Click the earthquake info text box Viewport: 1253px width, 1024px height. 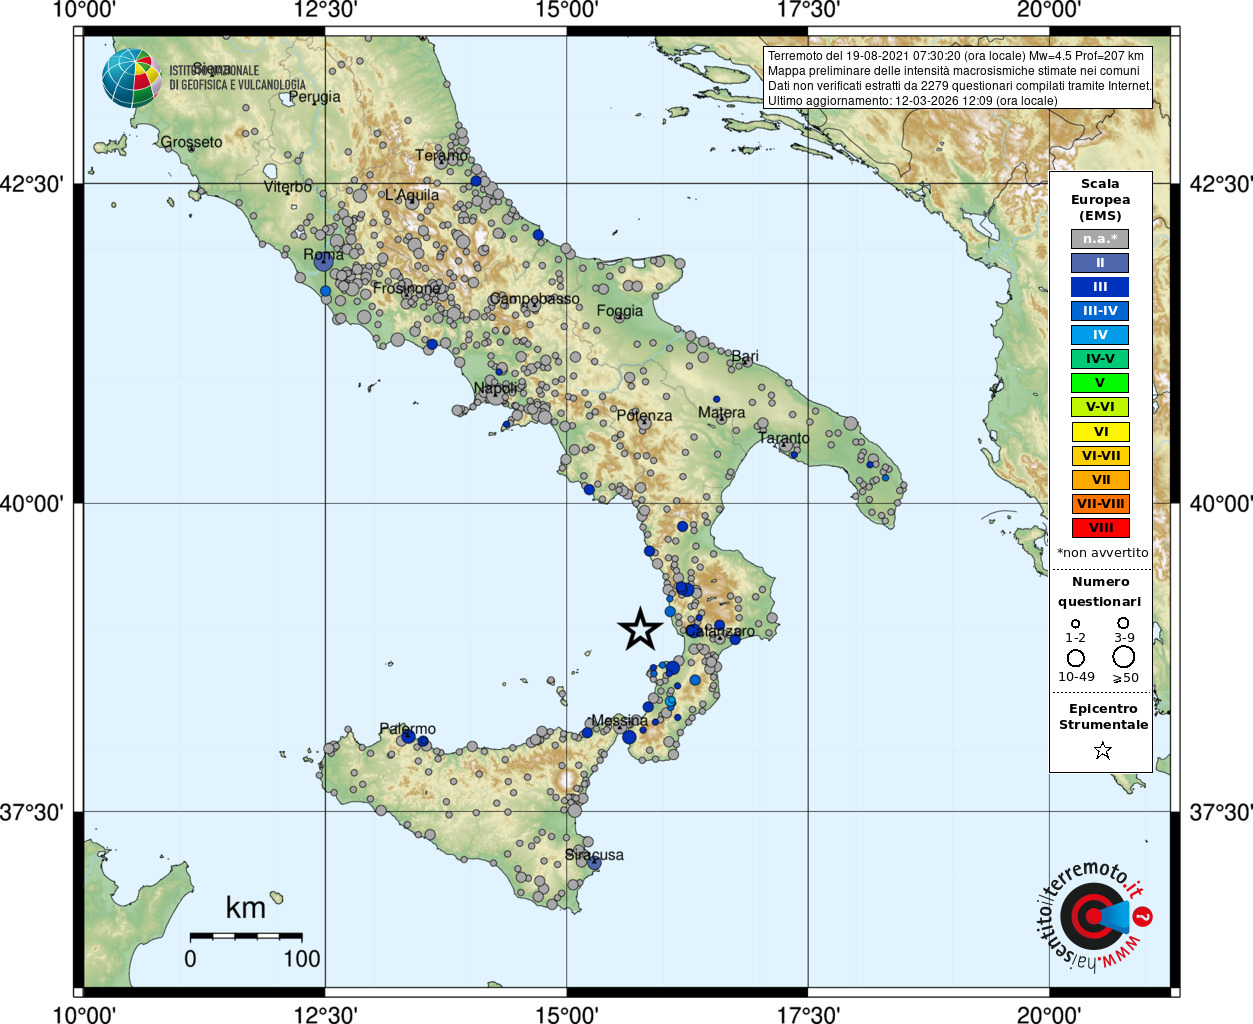[x=958, y=78]
